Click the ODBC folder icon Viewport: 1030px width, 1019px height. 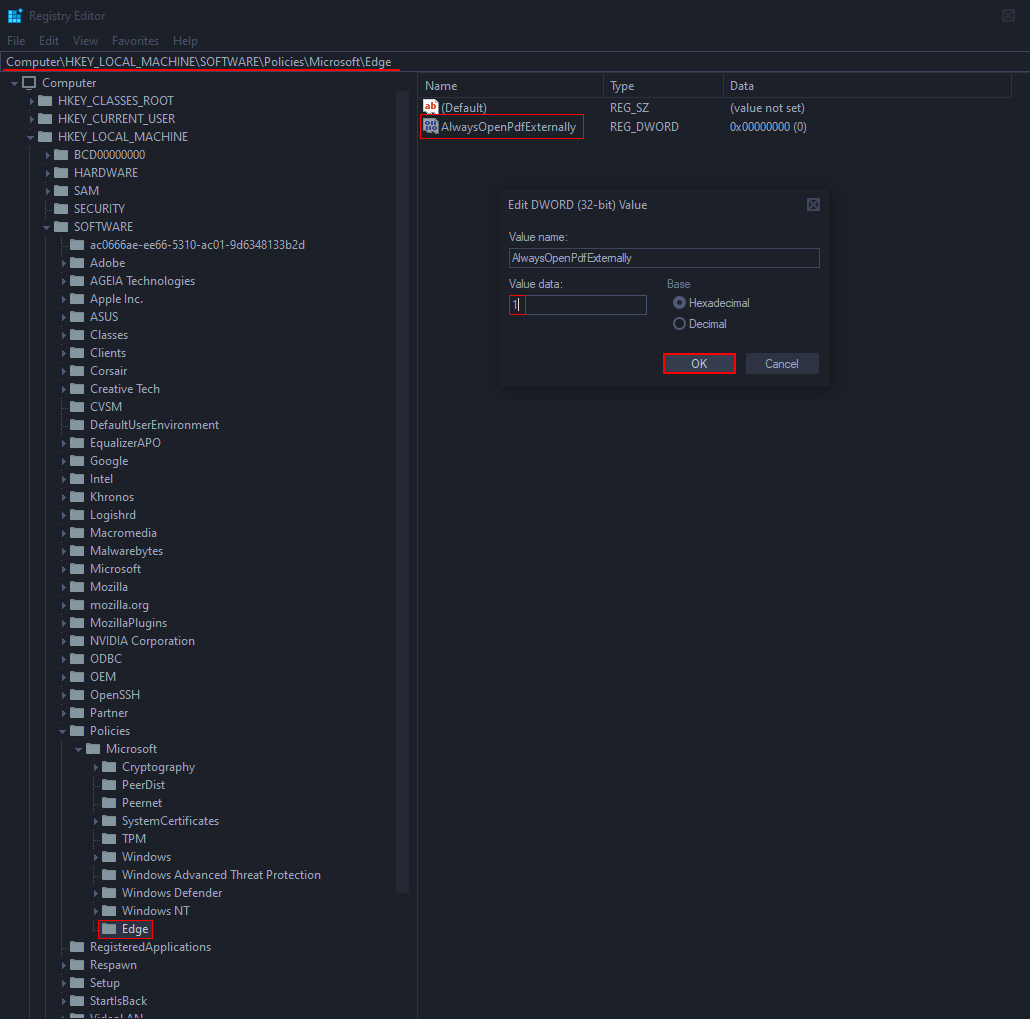tap(78, 658)
